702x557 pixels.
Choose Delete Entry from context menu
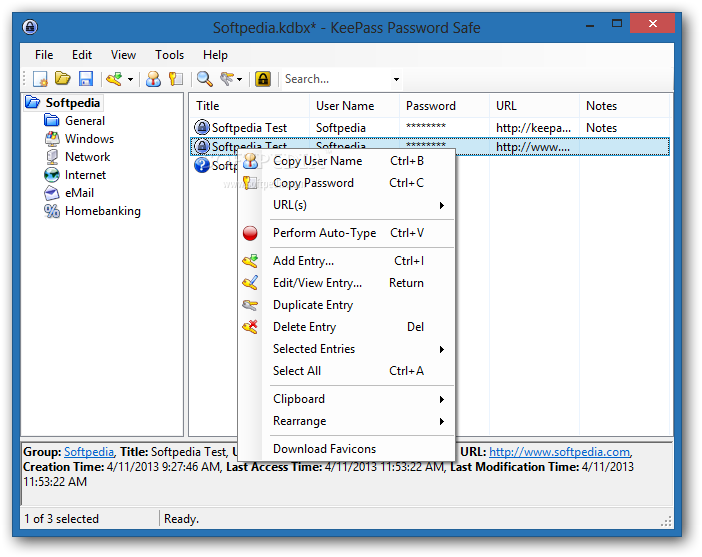point(348,327)
